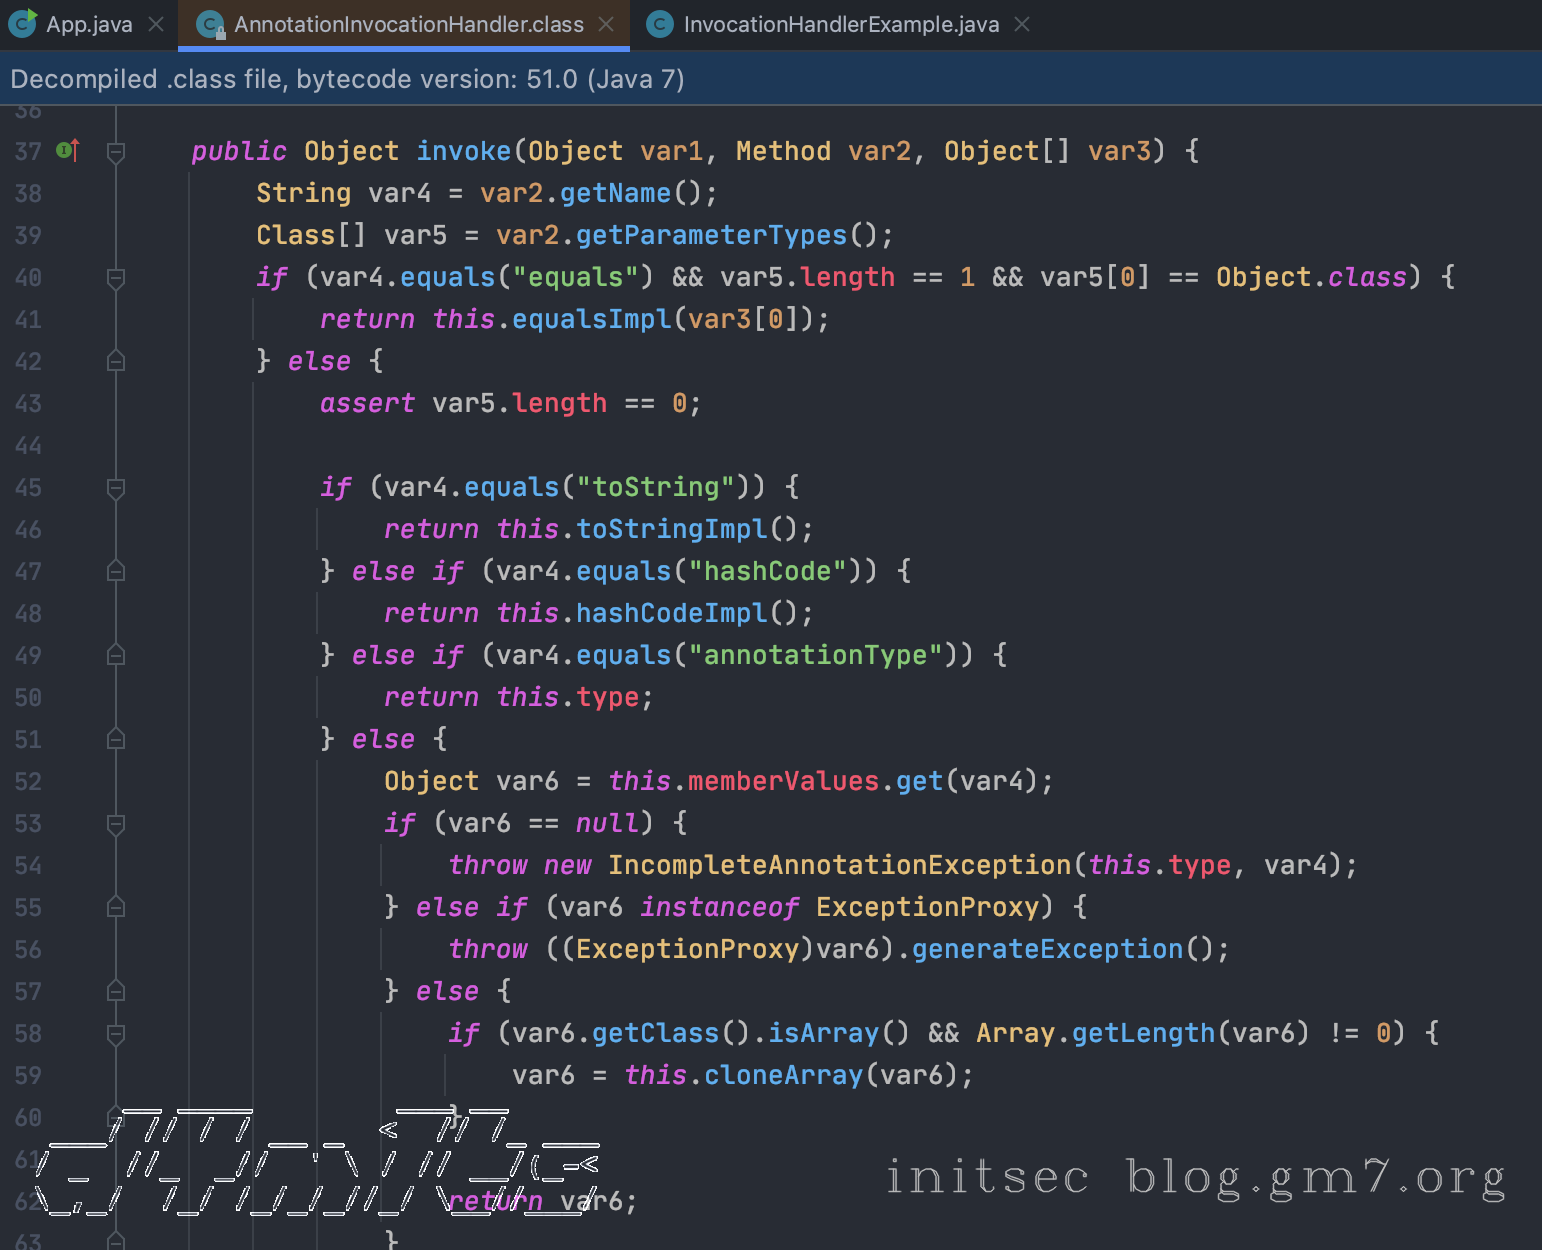Image resolution: width=1542 pixels, height=1250 pixels.
Task: Collapse the toString if-block at line 45
Action: 116,488
